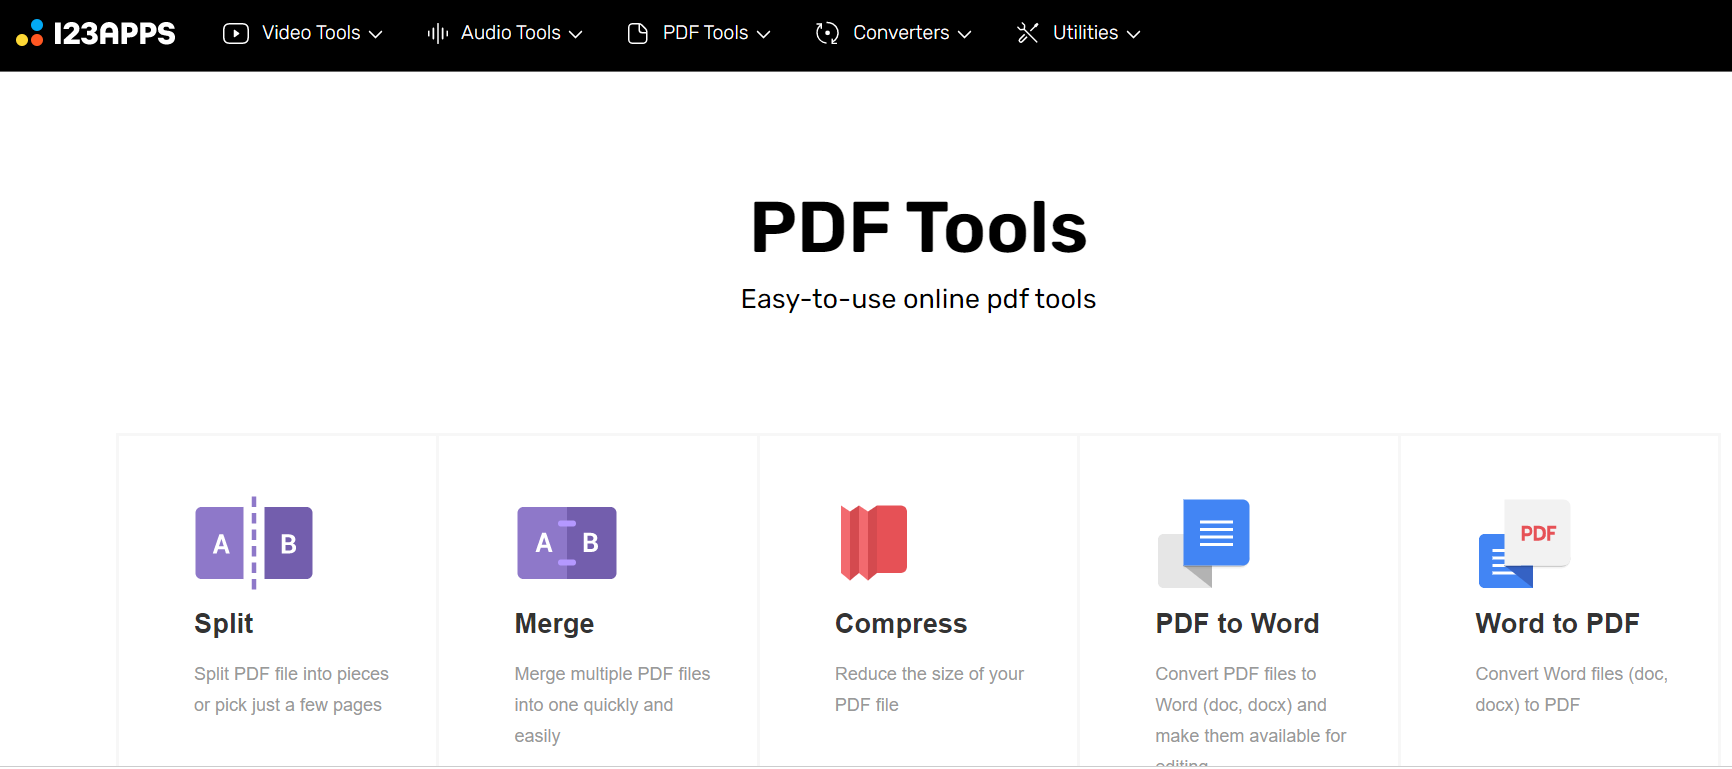1732x769 pixels.
Task: Click the purple Merge AB icon
Action: tap(567, 543)
